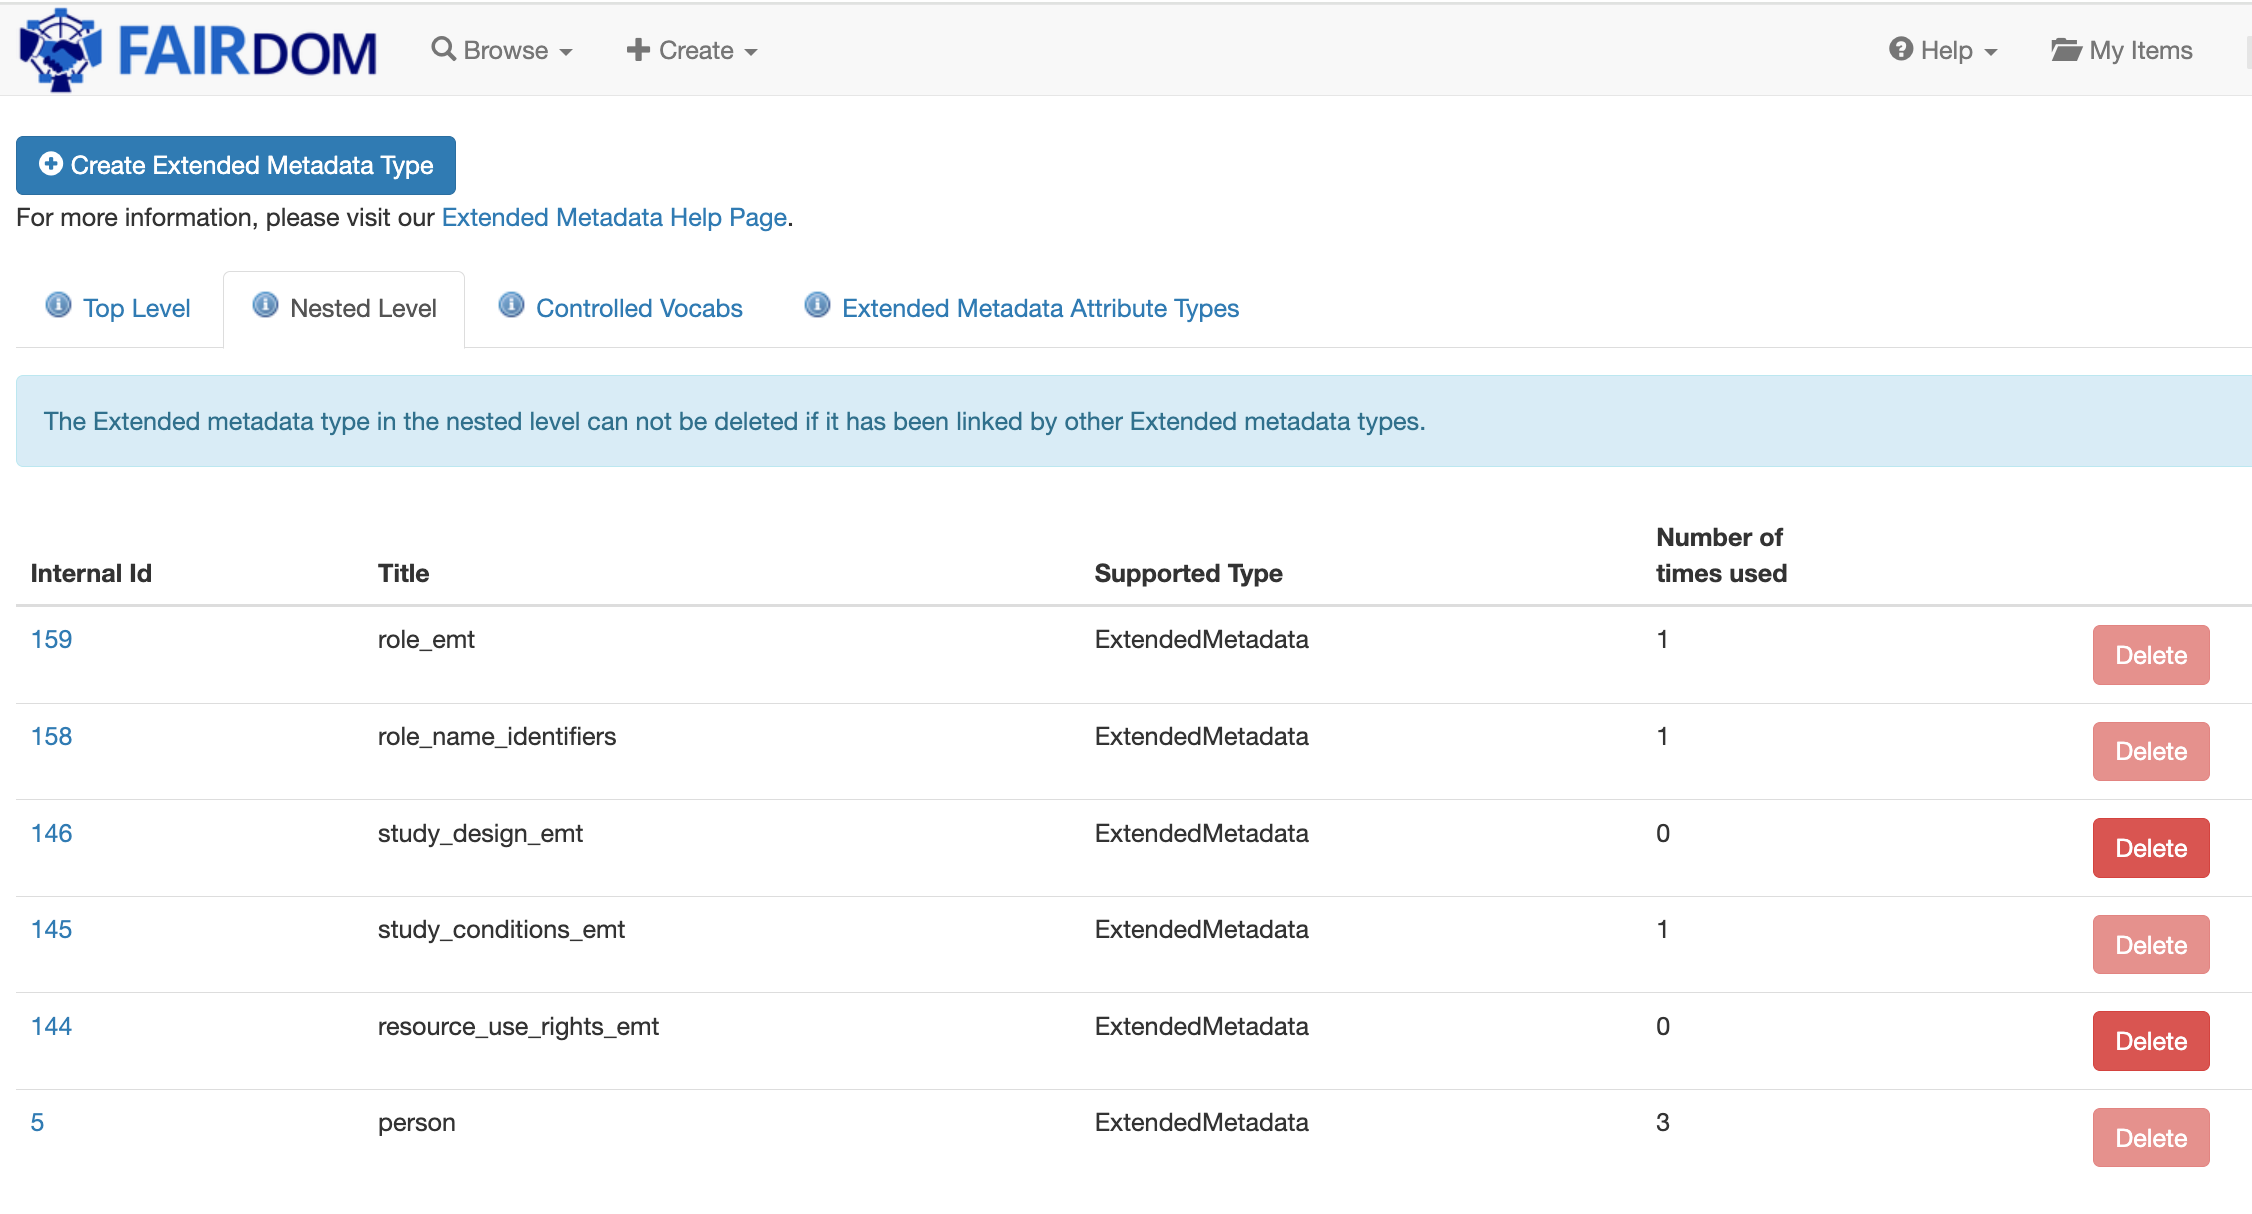The height and width of the screenshot is (1214, 2252).
Task: Click the My Items folder icon
Action: pyautogui.click(x=2065, y=50)
